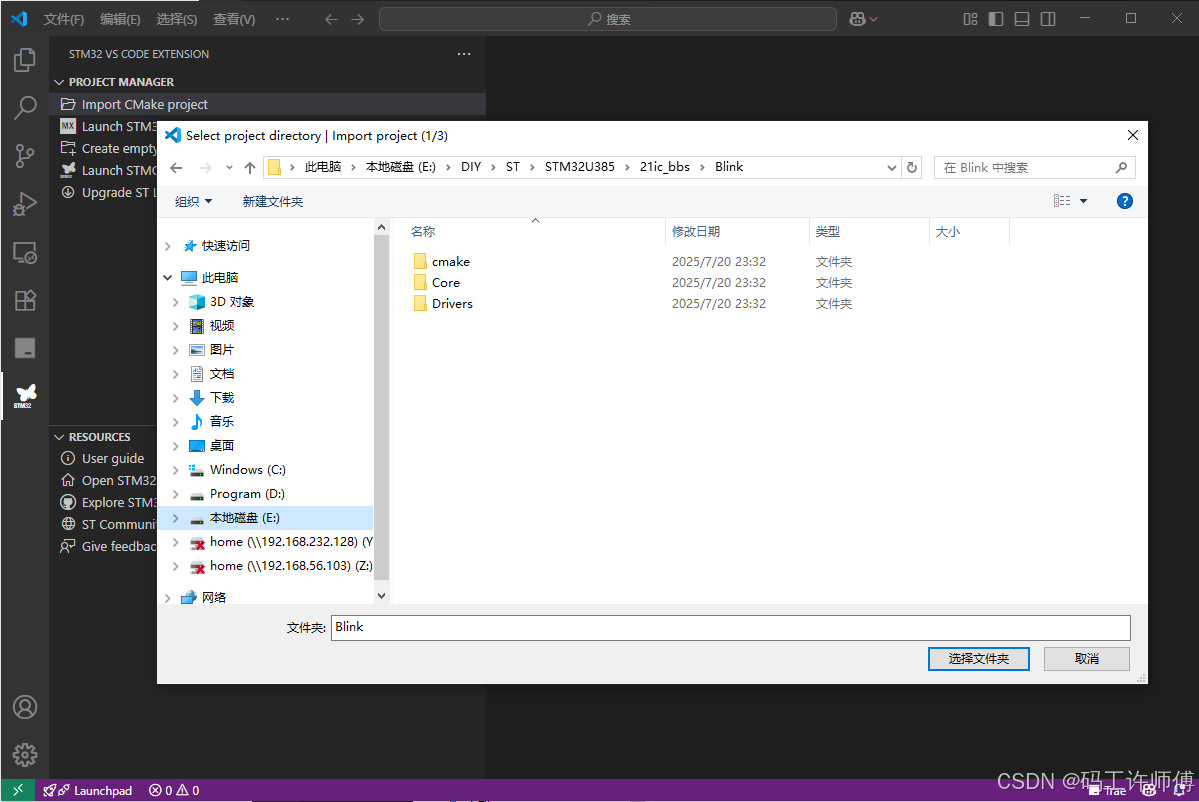This screenshot has height=802, width=1199.
Task: Open the address bar path history dropdown
Action: pos(891,167)
